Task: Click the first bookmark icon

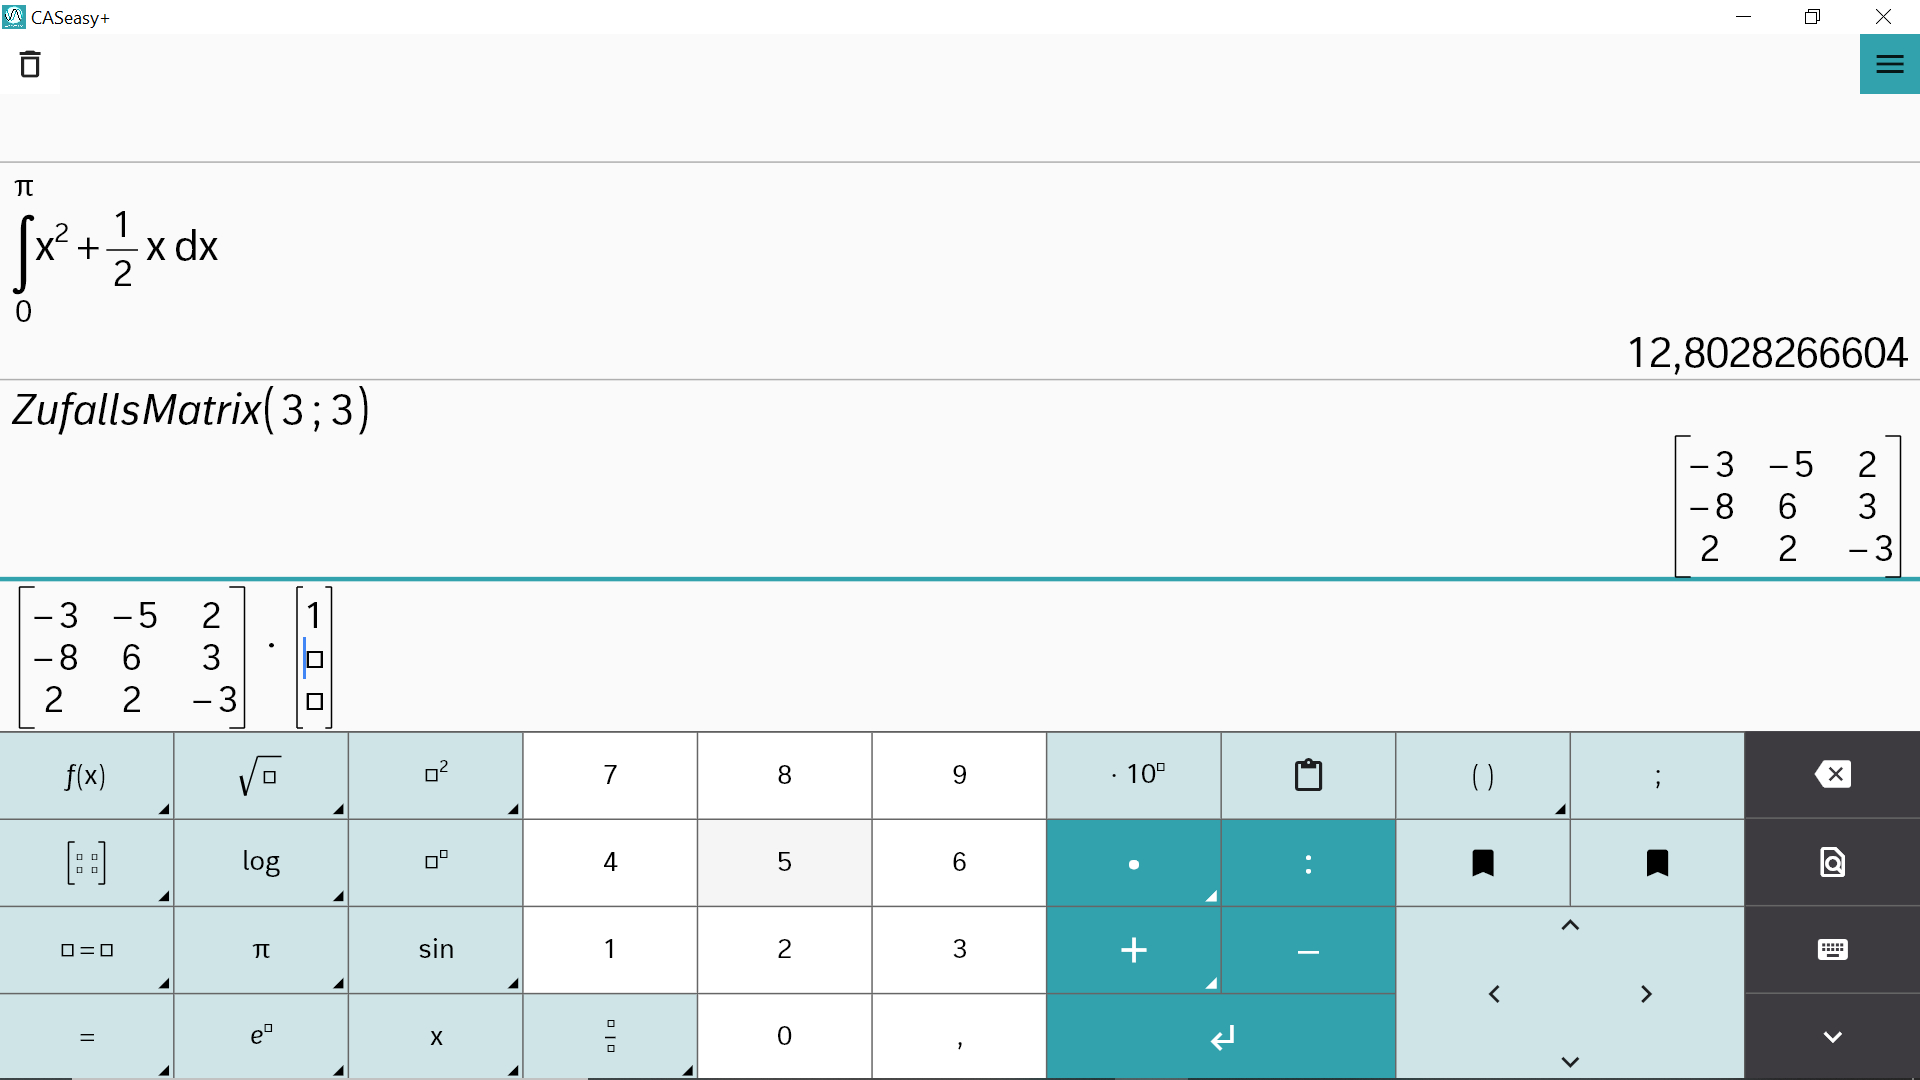Action: pyautogui.click(x=1482, y=862)
